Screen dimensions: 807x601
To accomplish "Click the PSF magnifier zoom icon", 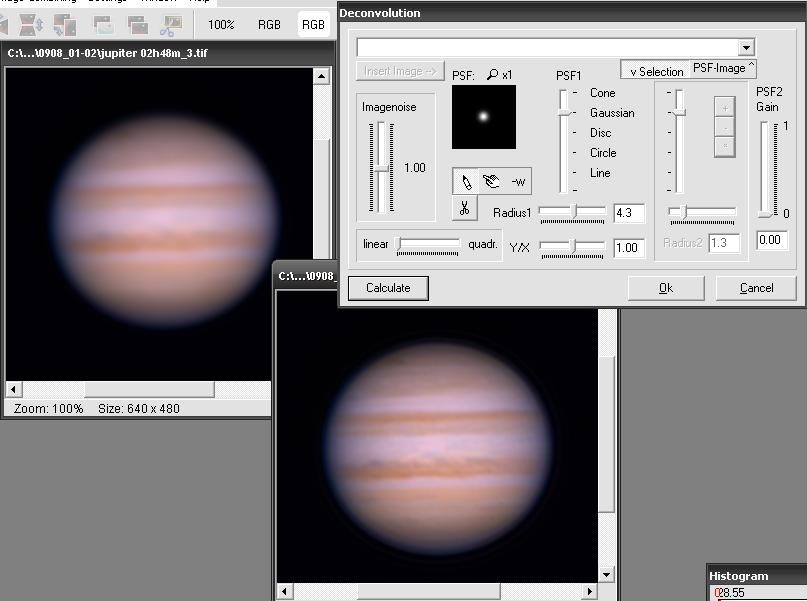I will pos(493,75).
